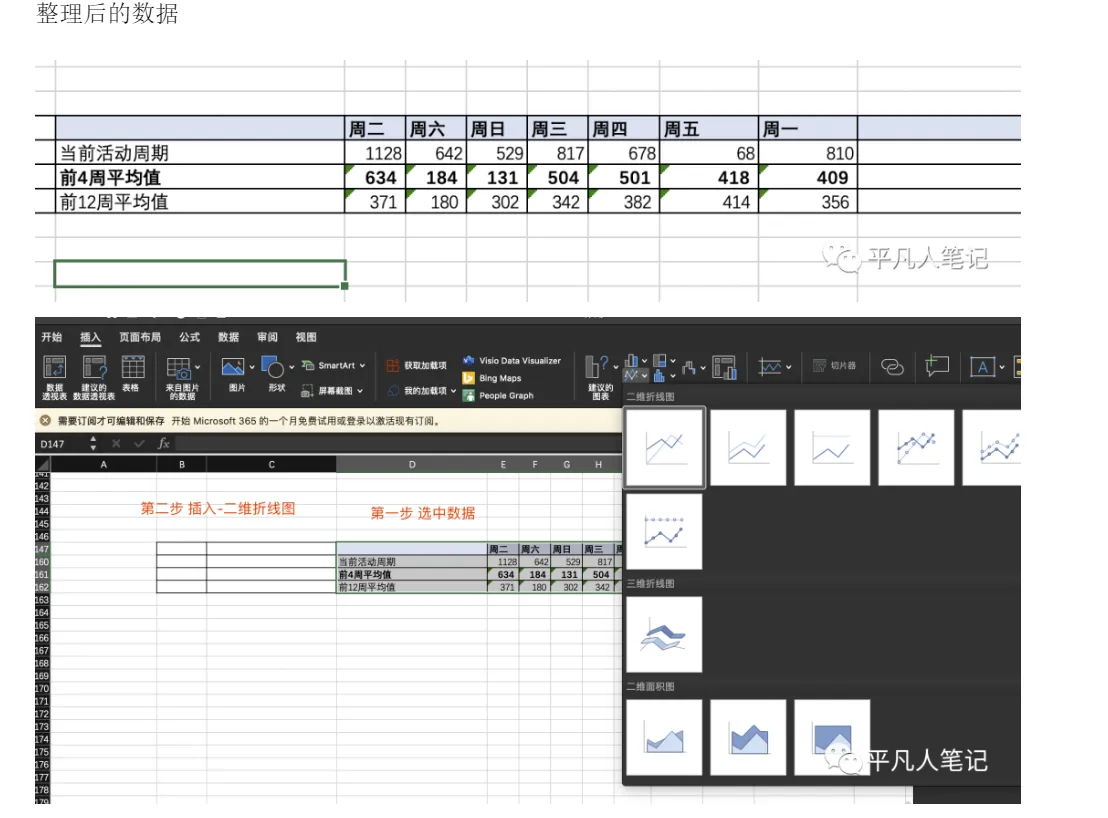Click the hierarchy treemap chart icon

pyautogui.click(x=660, y=361)
